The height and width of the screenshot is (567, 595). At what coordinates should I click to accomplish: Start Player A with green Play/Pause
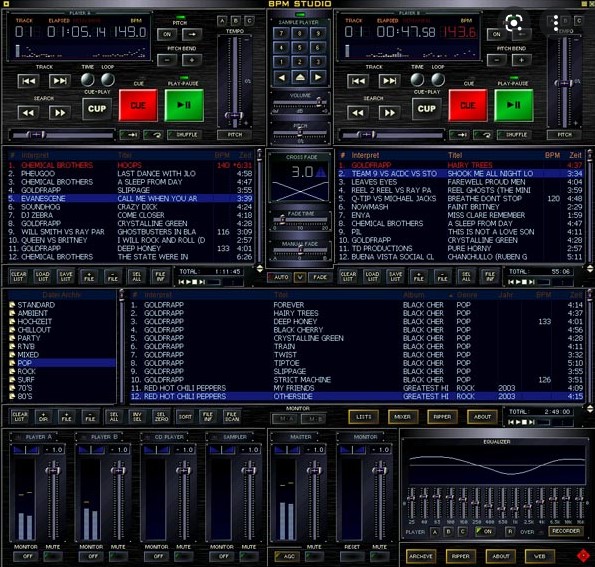click(x=184, y=106)
